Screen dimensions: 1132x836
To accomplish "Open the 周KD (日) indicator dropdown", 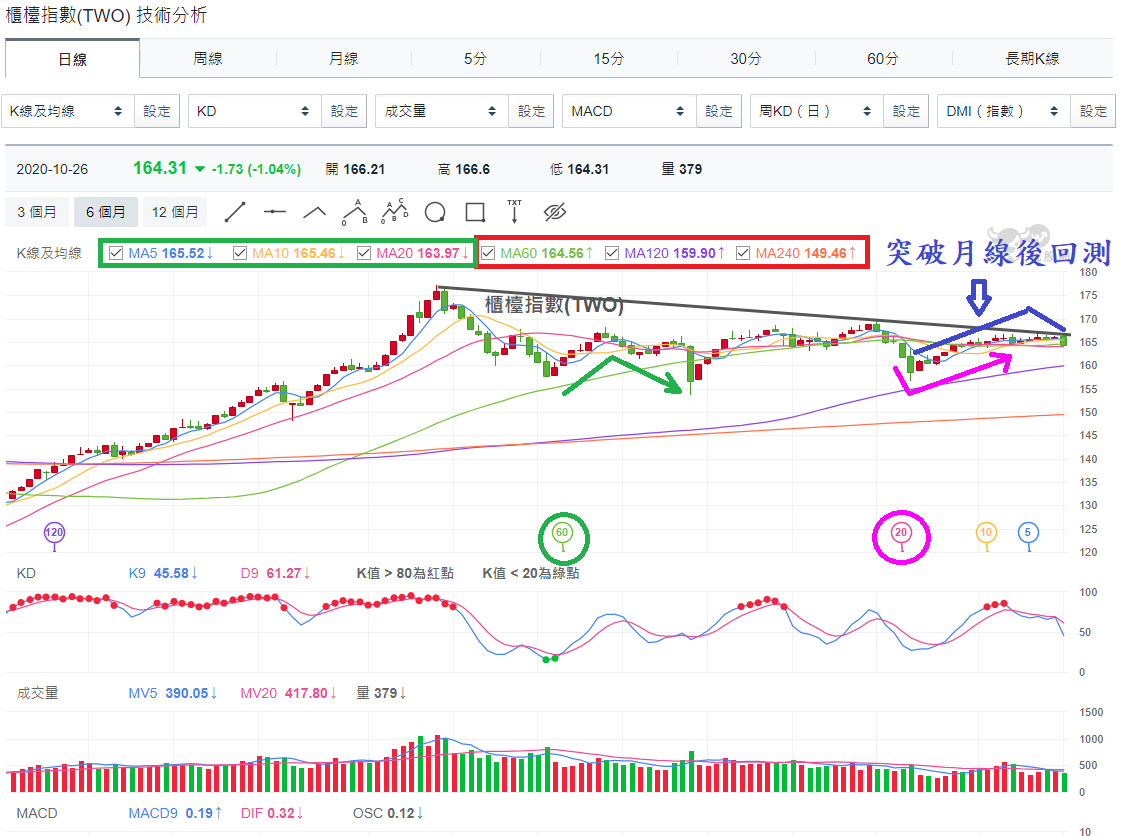I will (817, 111).
